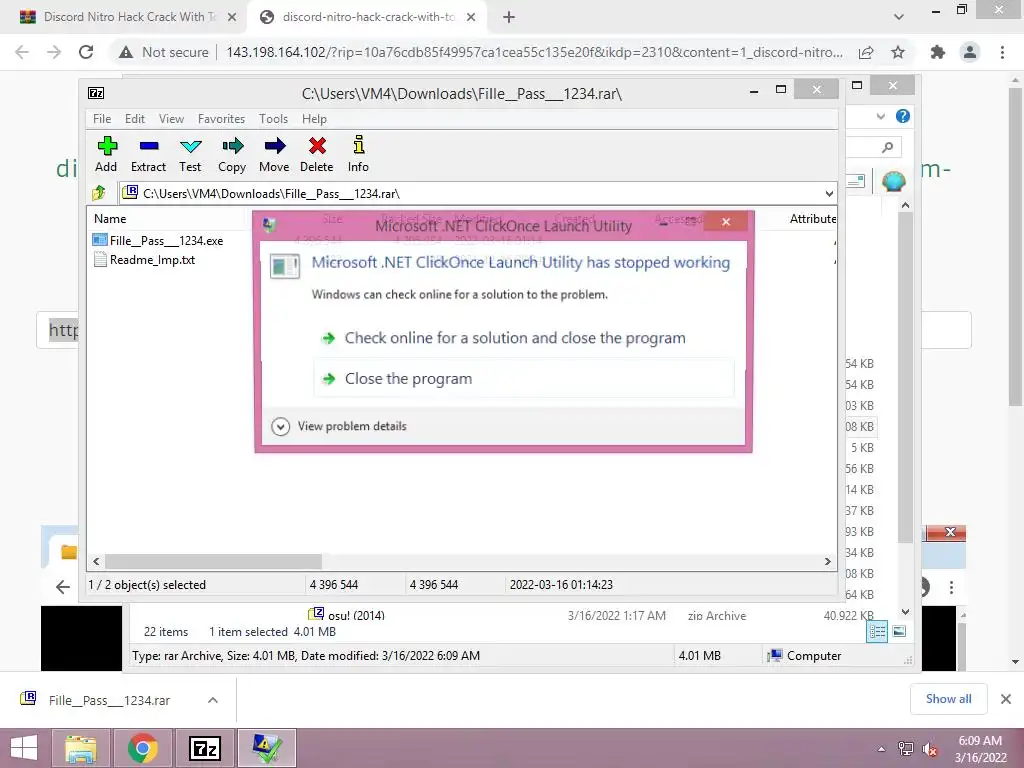The width and height of the screenshot is (1024, 768).
Task: Click the muted volume tray icon
Action: 930,749
